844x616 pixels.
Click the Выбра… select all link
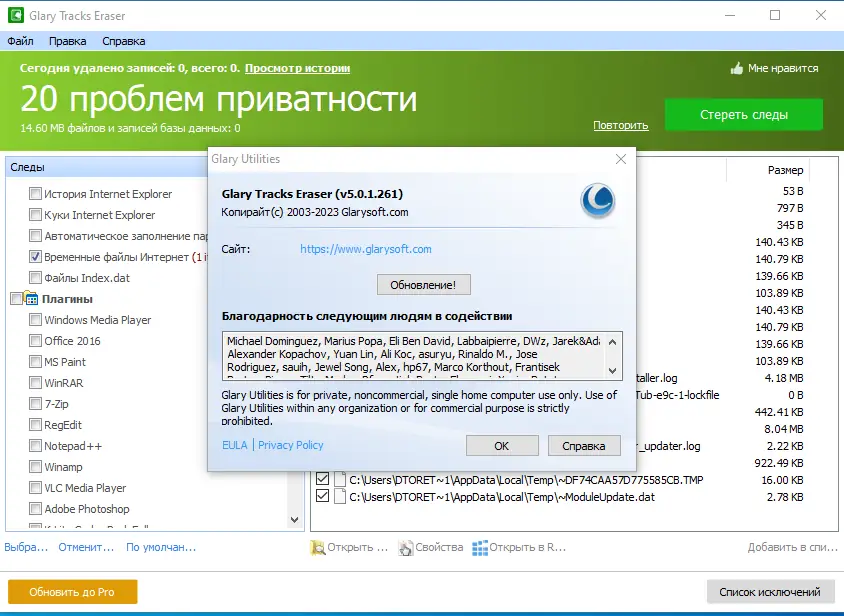(26, 547)
